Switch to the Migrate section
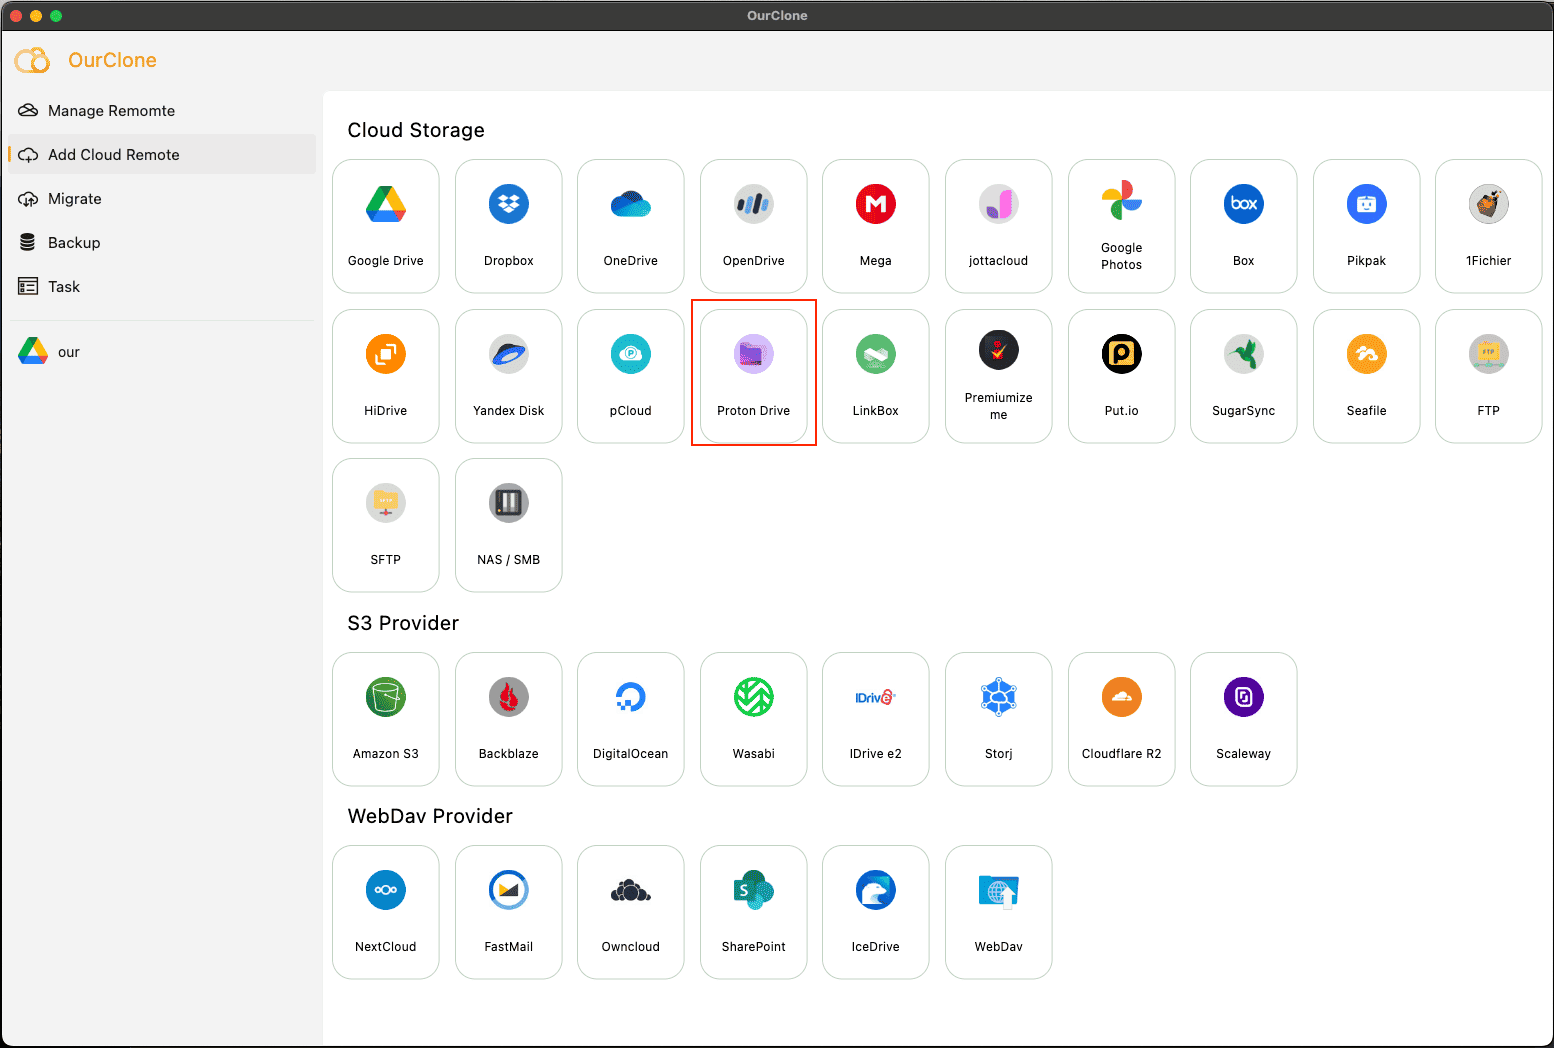This screenshot has height=1048, width=1554. [74, 198]
